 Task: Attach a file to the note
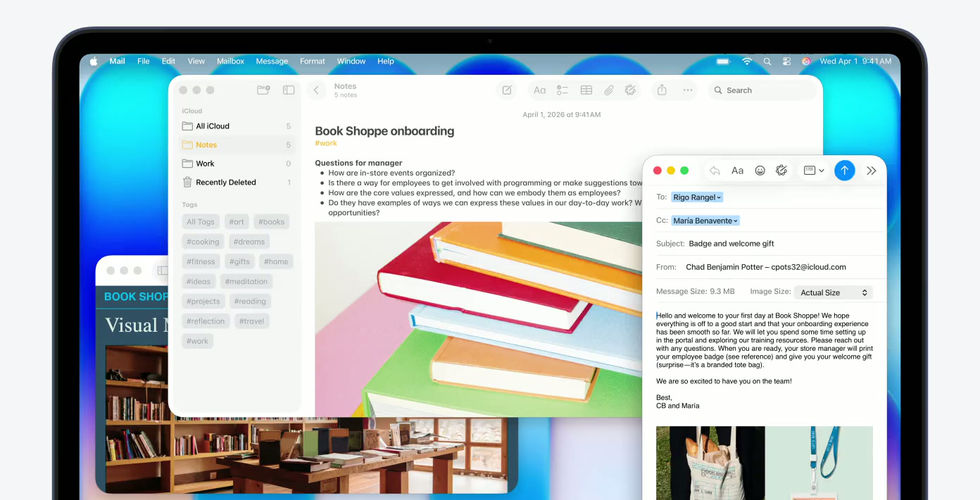[609, 90]
